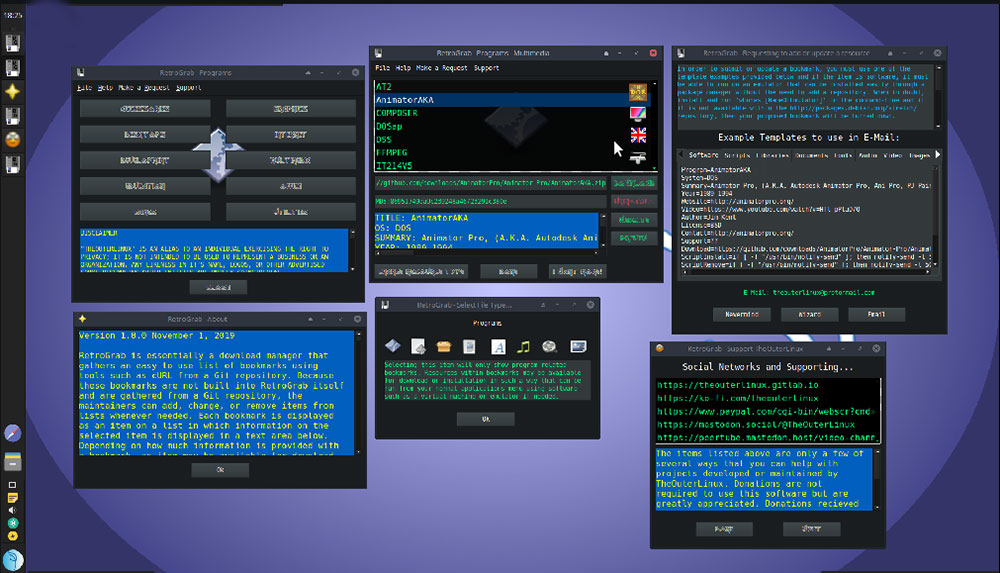Select the plain document file type icon

469,346
